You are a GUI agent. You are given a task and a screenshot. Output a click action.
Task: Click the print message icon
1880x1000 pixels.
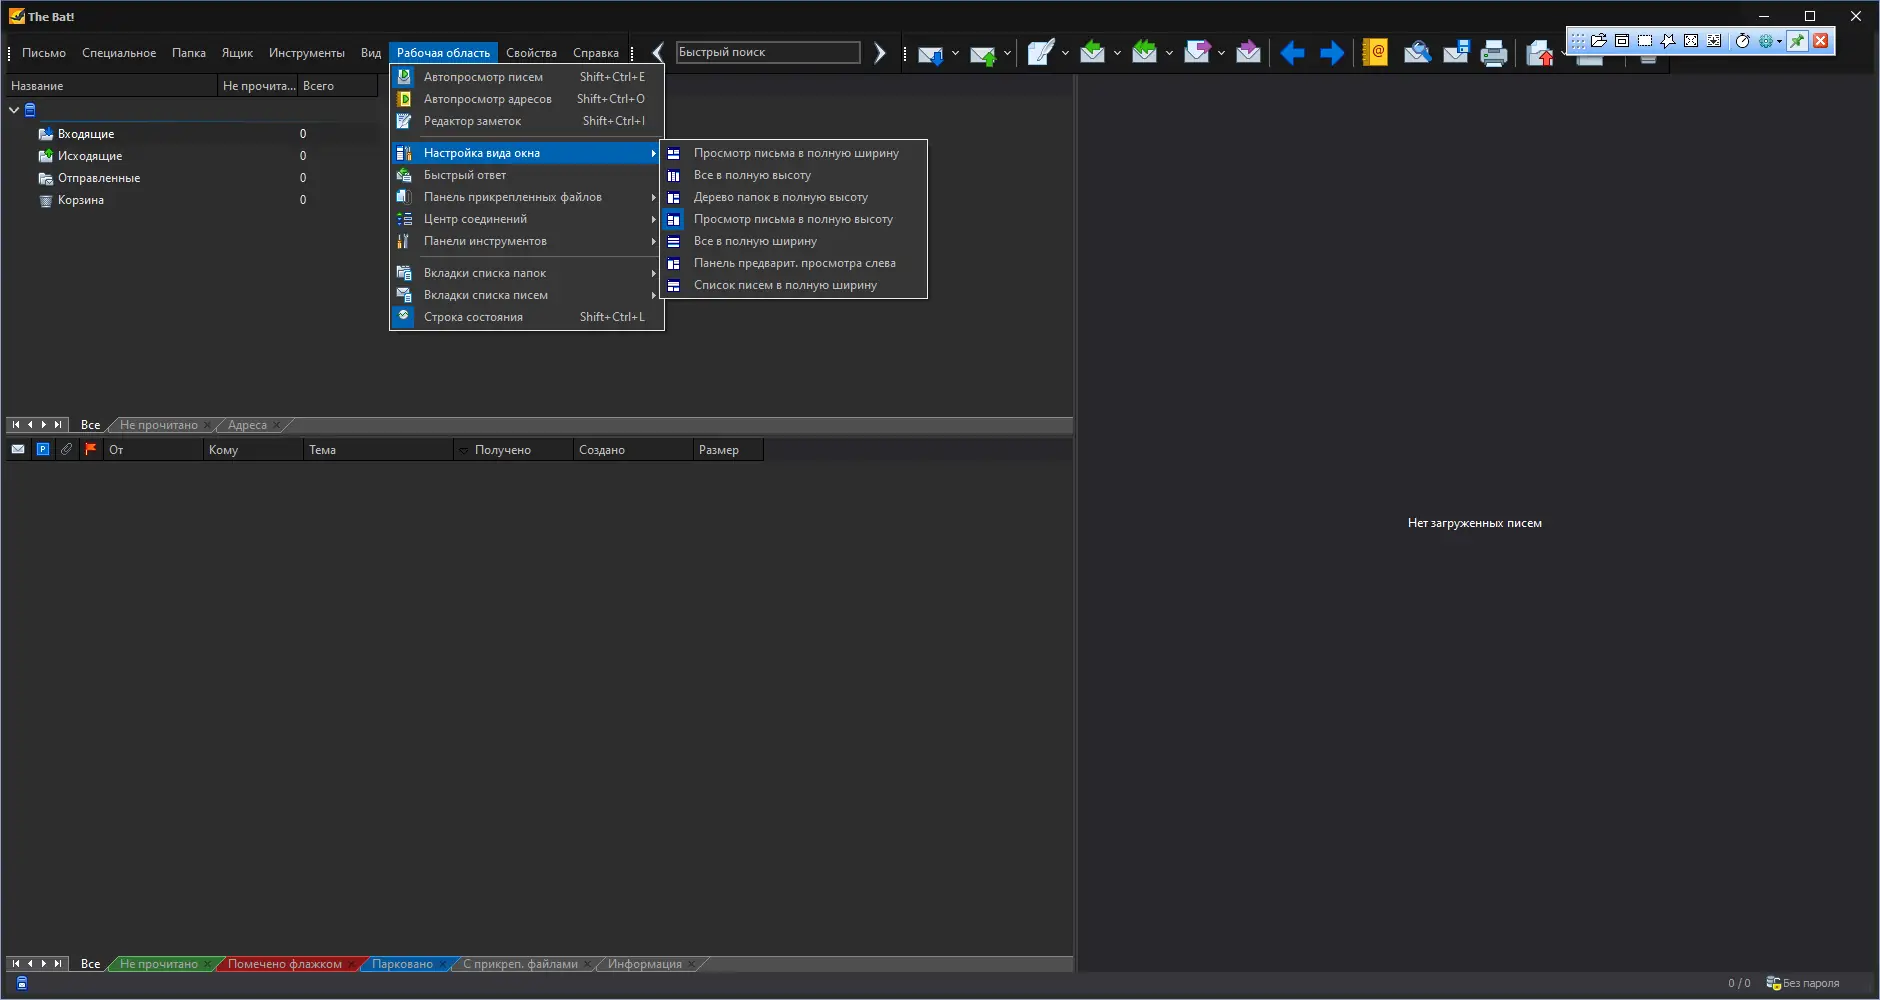pos(1494,53)
